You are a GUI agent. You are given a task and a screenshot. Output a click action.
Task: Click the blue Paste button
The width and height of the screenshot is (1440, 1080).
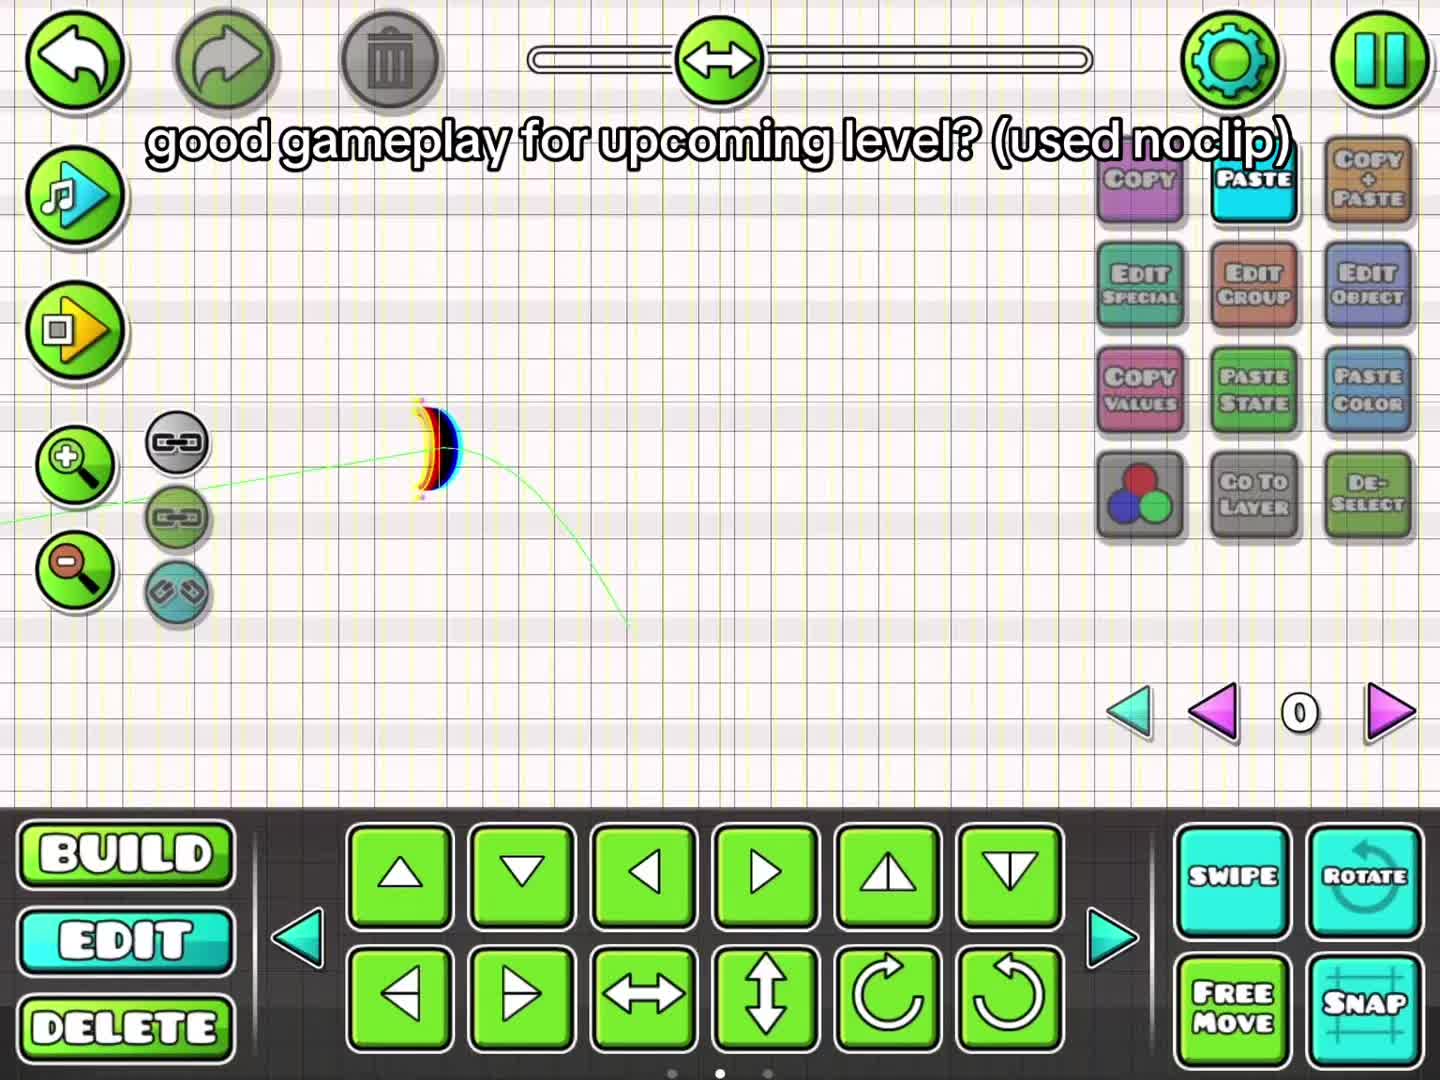[1254, 181]
